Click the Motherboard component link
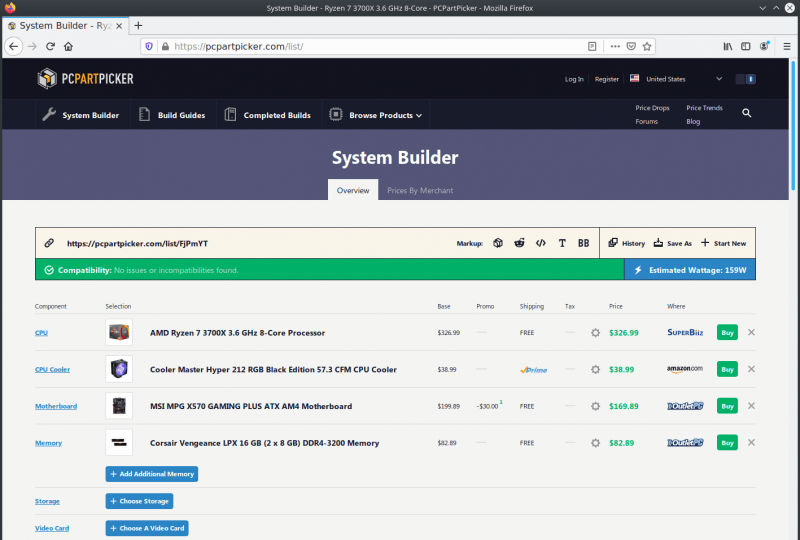 pos(56,406)
